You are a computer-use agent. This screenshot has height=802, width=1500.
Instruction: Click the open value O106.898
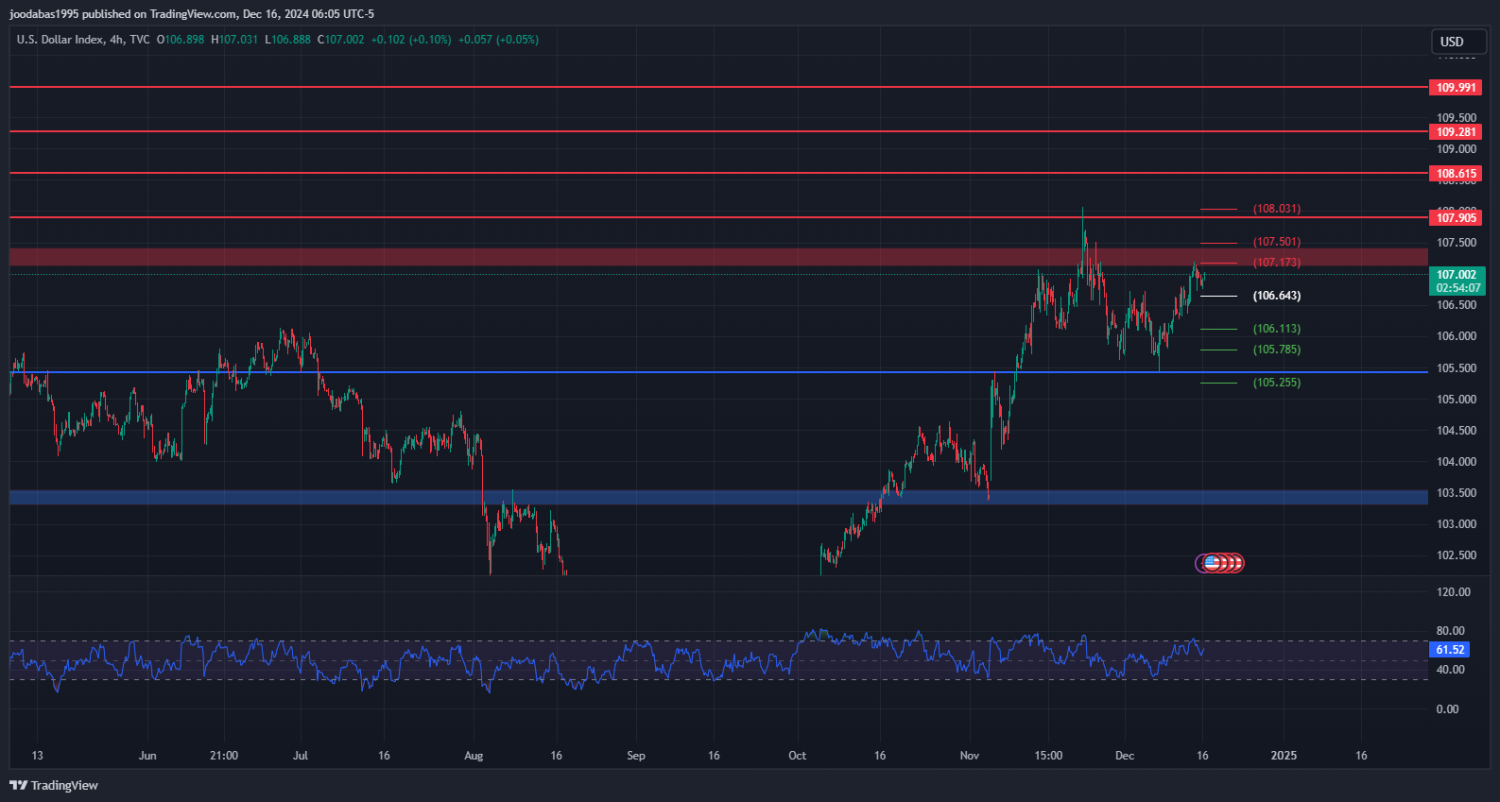pyautogui.click(x=180, y=40)
